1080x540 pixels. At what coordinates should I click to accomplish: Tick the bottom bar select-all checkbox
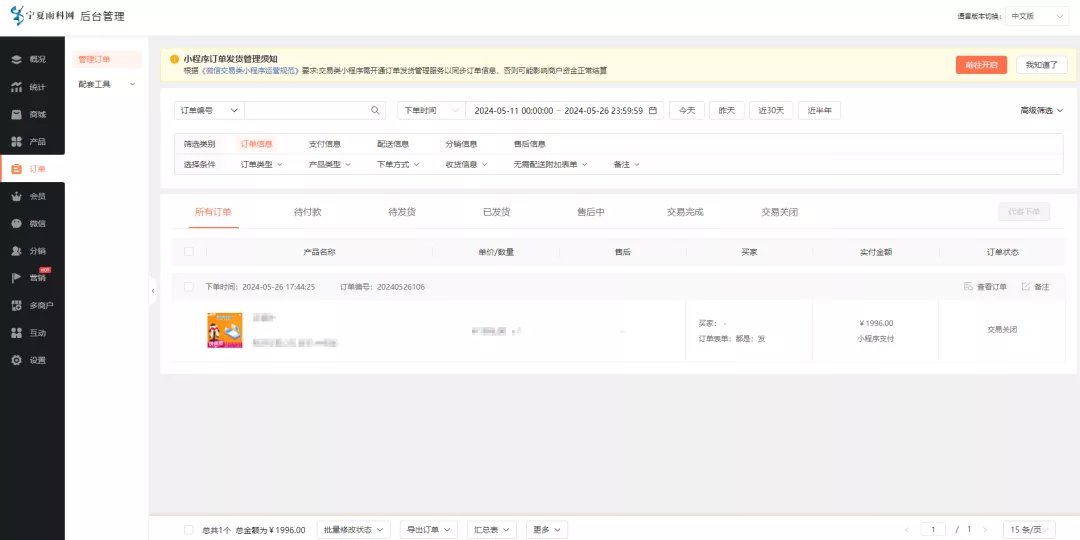click(x=189, y=530)
